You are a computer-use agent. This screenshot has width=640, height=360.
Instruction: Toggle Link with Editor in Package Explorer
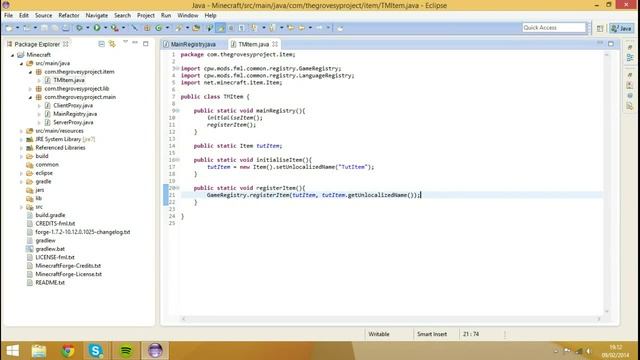pos(112,44)
